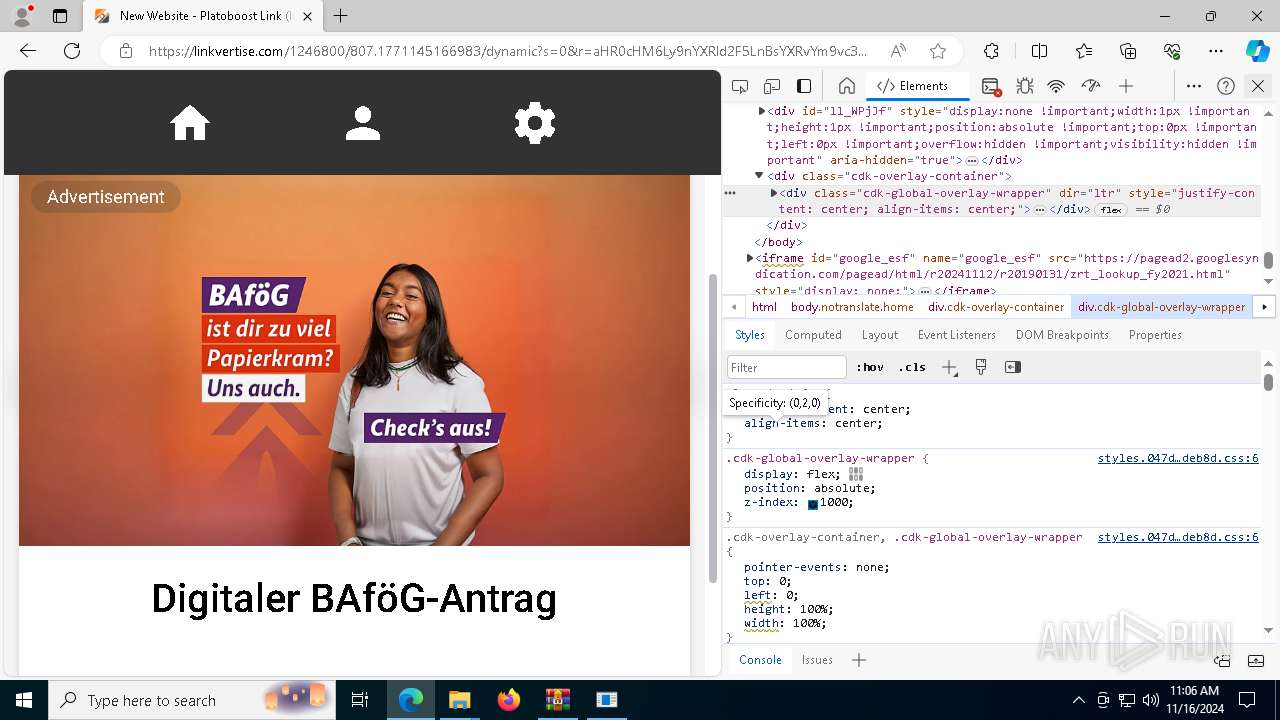The width and height of the screenshot is (1280, 720).
Task: Open the Favorites list icon
Action: click(x=1084, y=51)
